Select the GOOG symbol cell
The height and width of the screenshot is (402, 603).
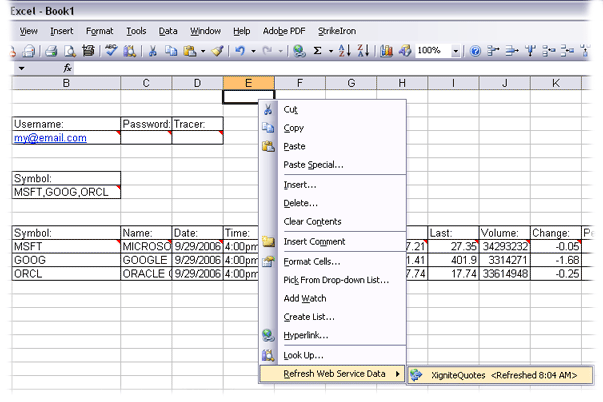tap(66, 260)
